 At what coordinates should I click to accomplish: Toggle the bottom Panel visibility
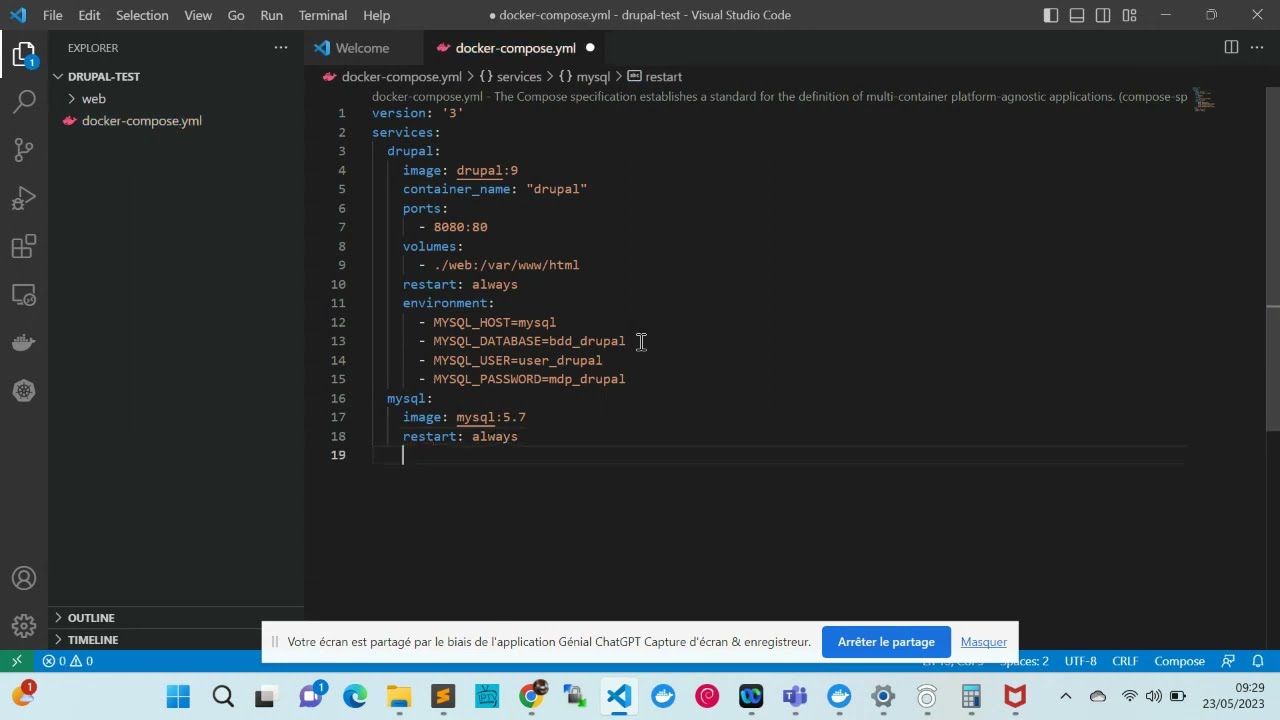(x=1077, y=15)
